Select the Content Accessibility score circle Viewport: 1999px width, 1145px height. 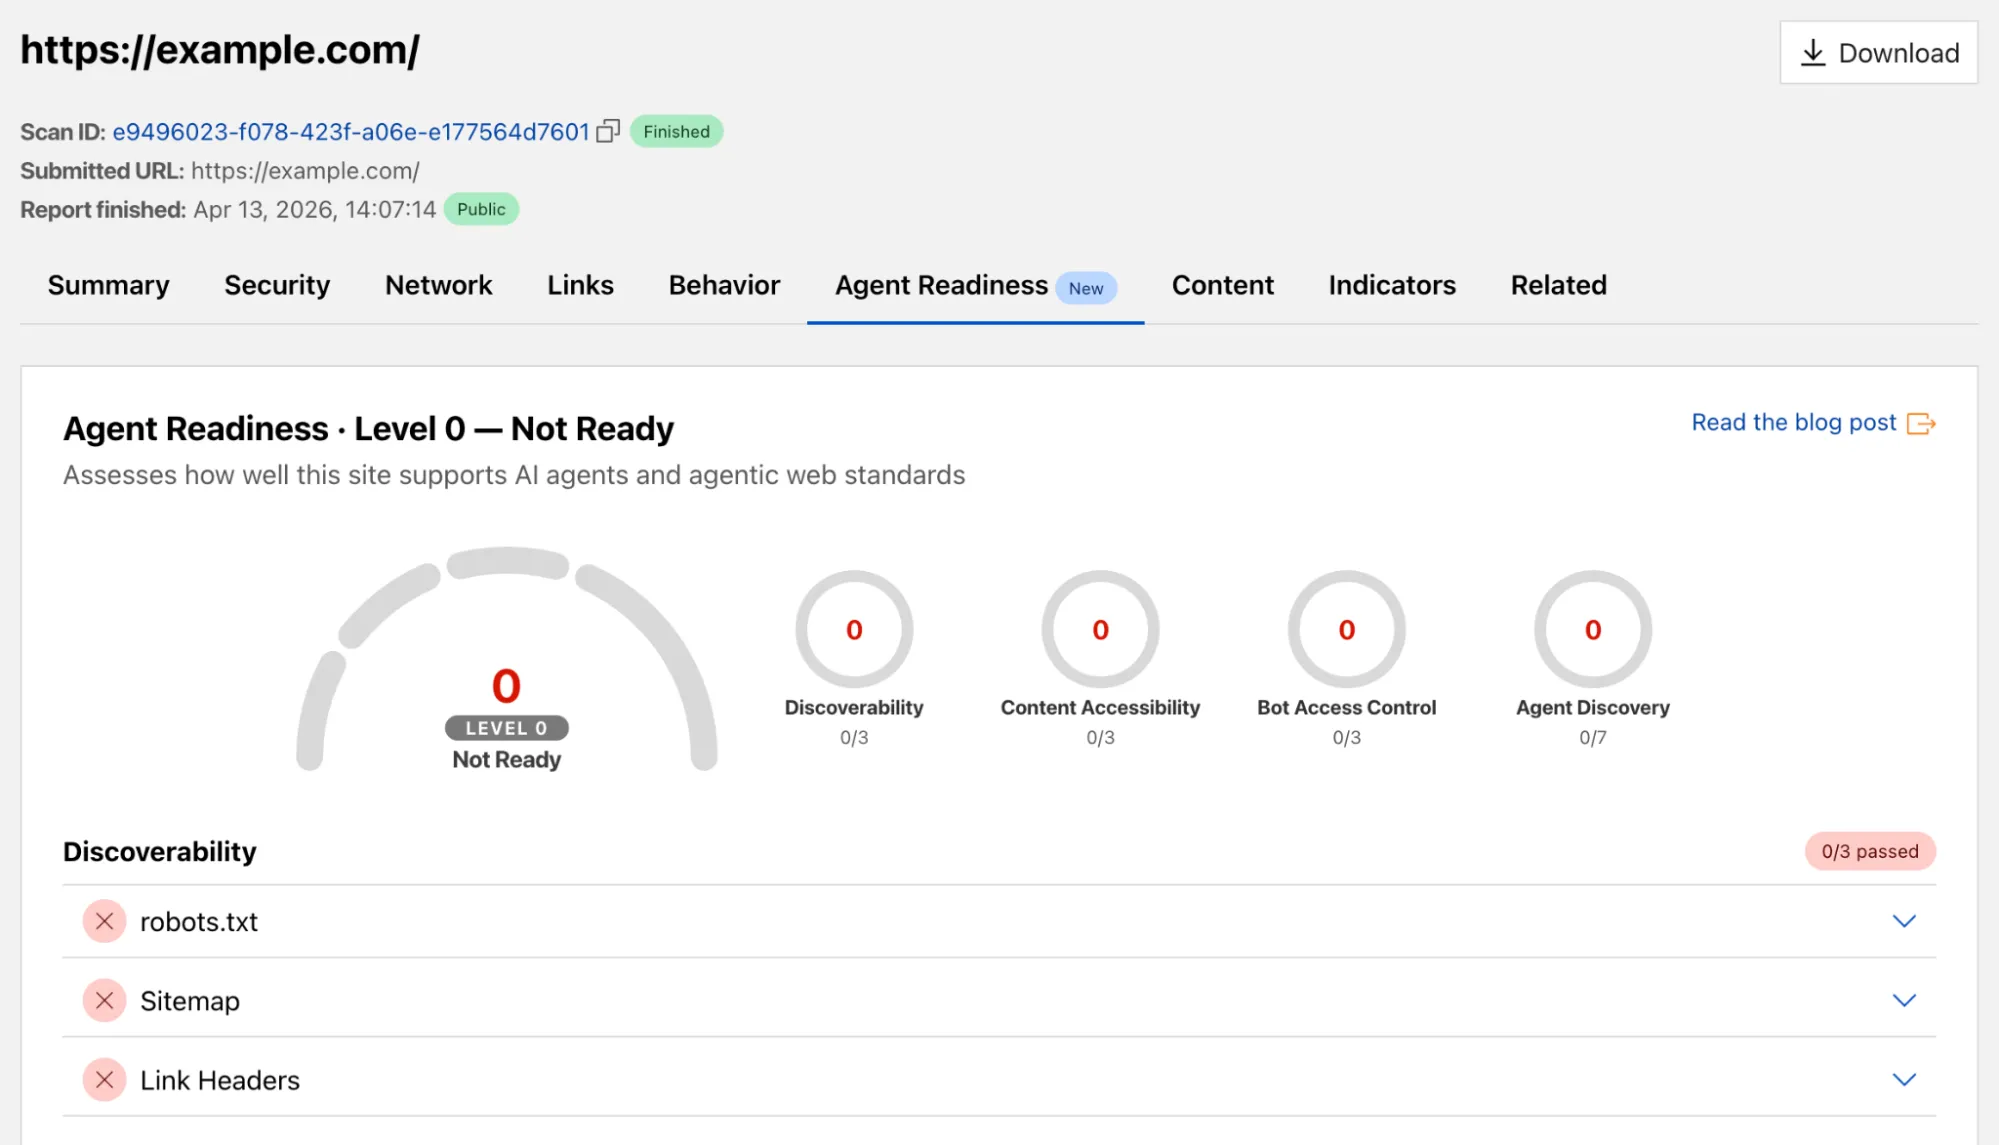pos(1100,630)
